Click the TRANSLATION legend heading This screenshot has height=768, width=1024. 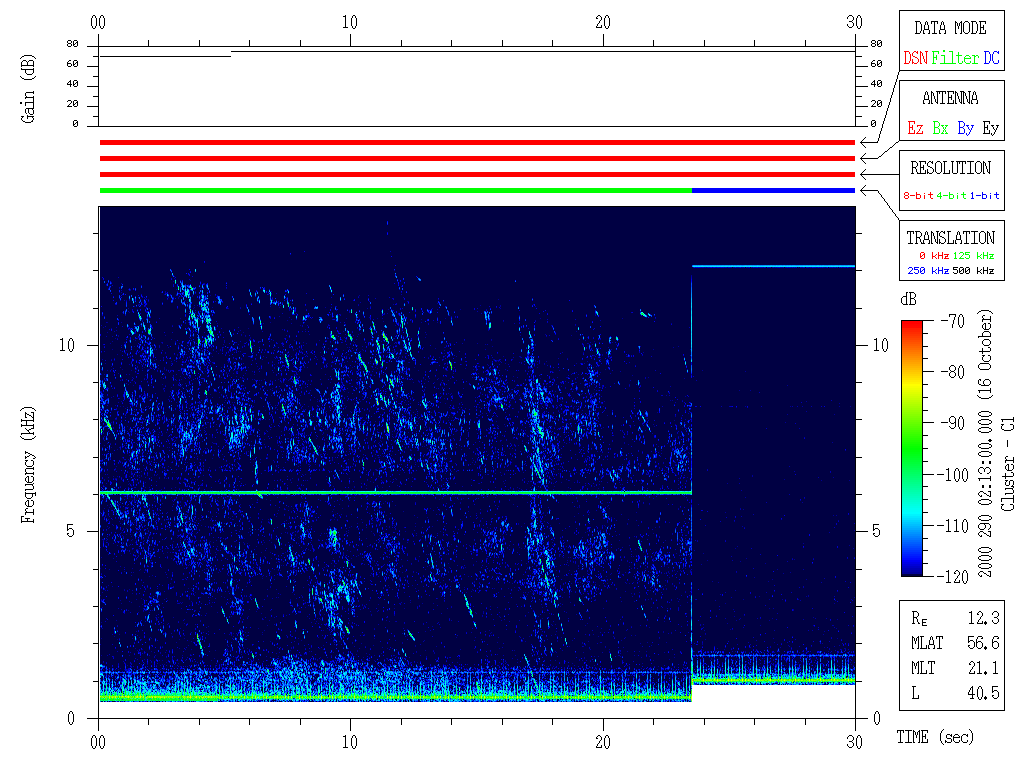(950, 238)
